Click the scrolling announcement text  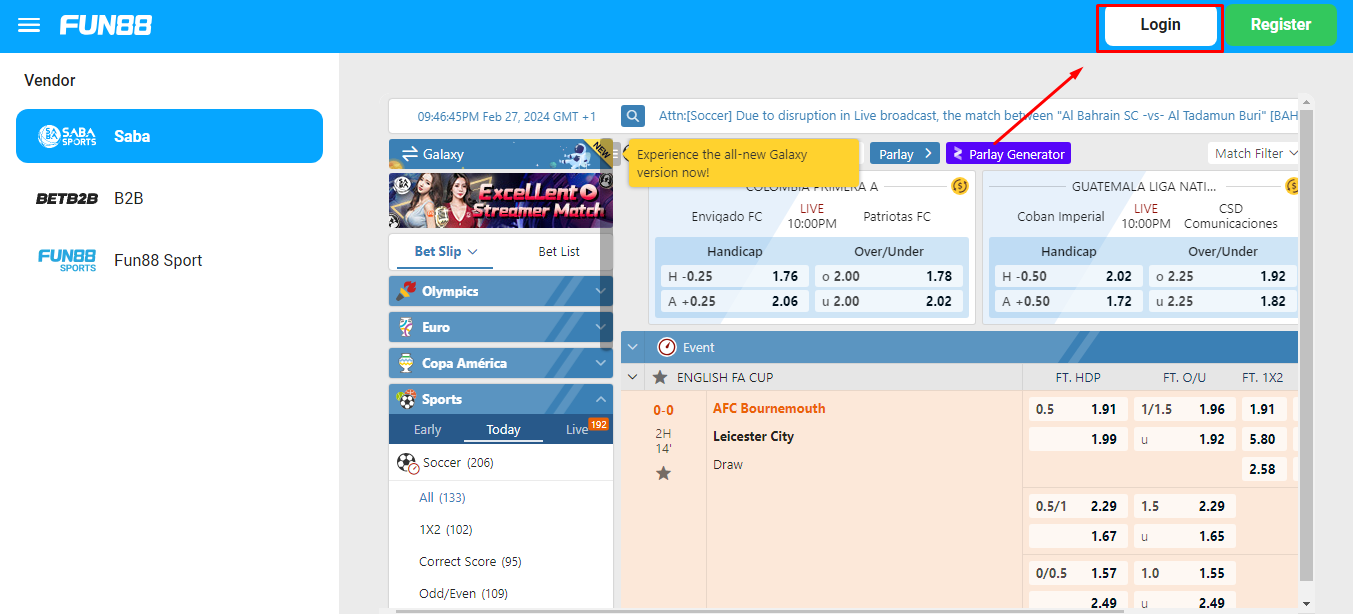pyautogui.click(x=978, y=116)
